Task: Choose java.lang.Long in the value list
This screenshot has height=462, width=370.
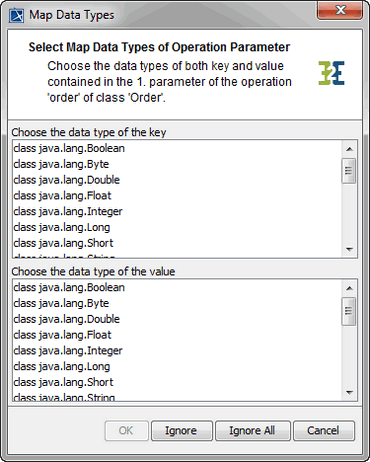Action: [177, 367]
